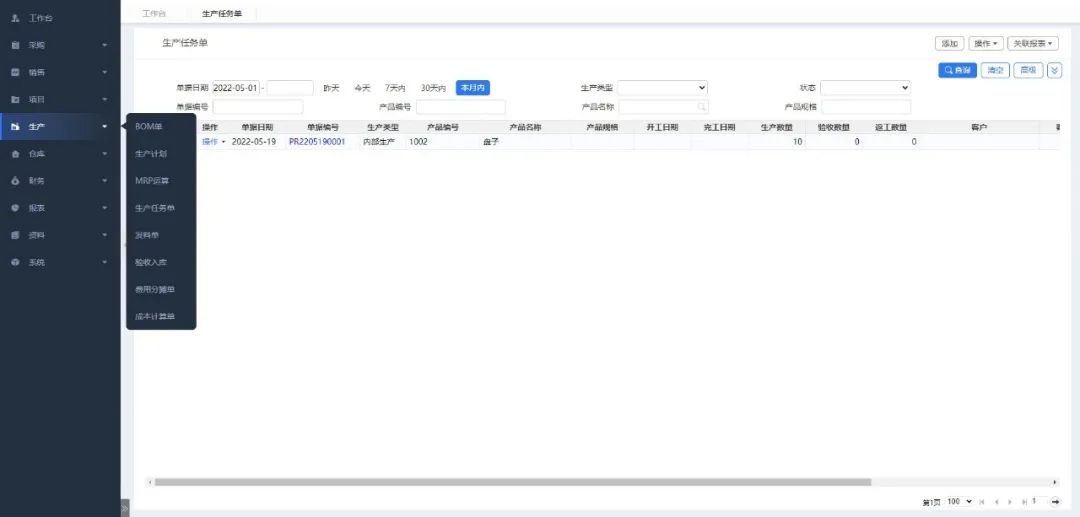Click the 报表 chart icon in sidebar
The width and height of the screenshot is (1080, 517).
coord(15,208)
